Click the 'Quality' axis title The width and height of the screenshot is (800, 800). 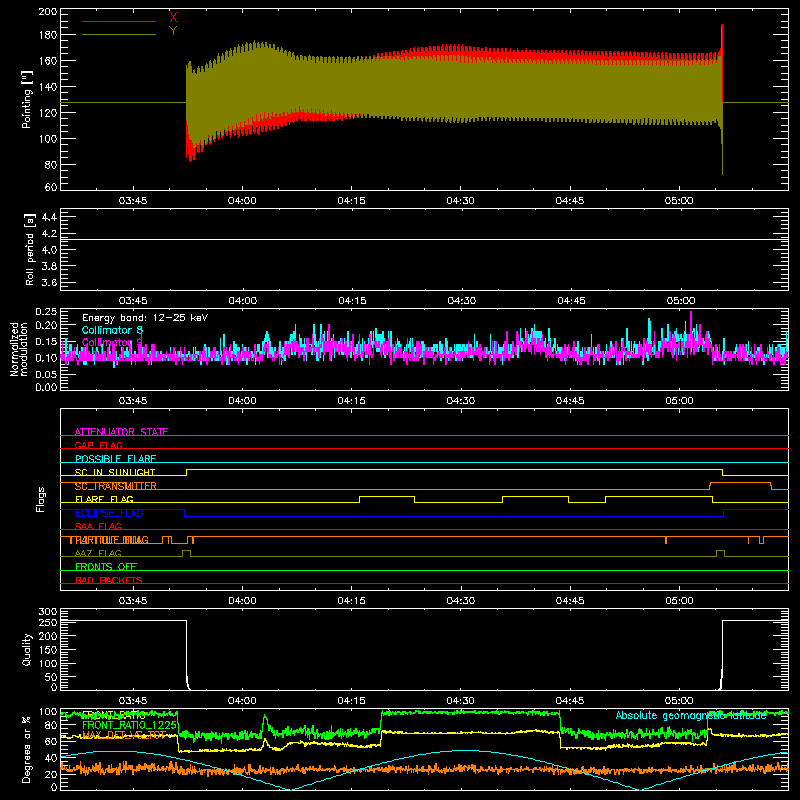[27, 649]
